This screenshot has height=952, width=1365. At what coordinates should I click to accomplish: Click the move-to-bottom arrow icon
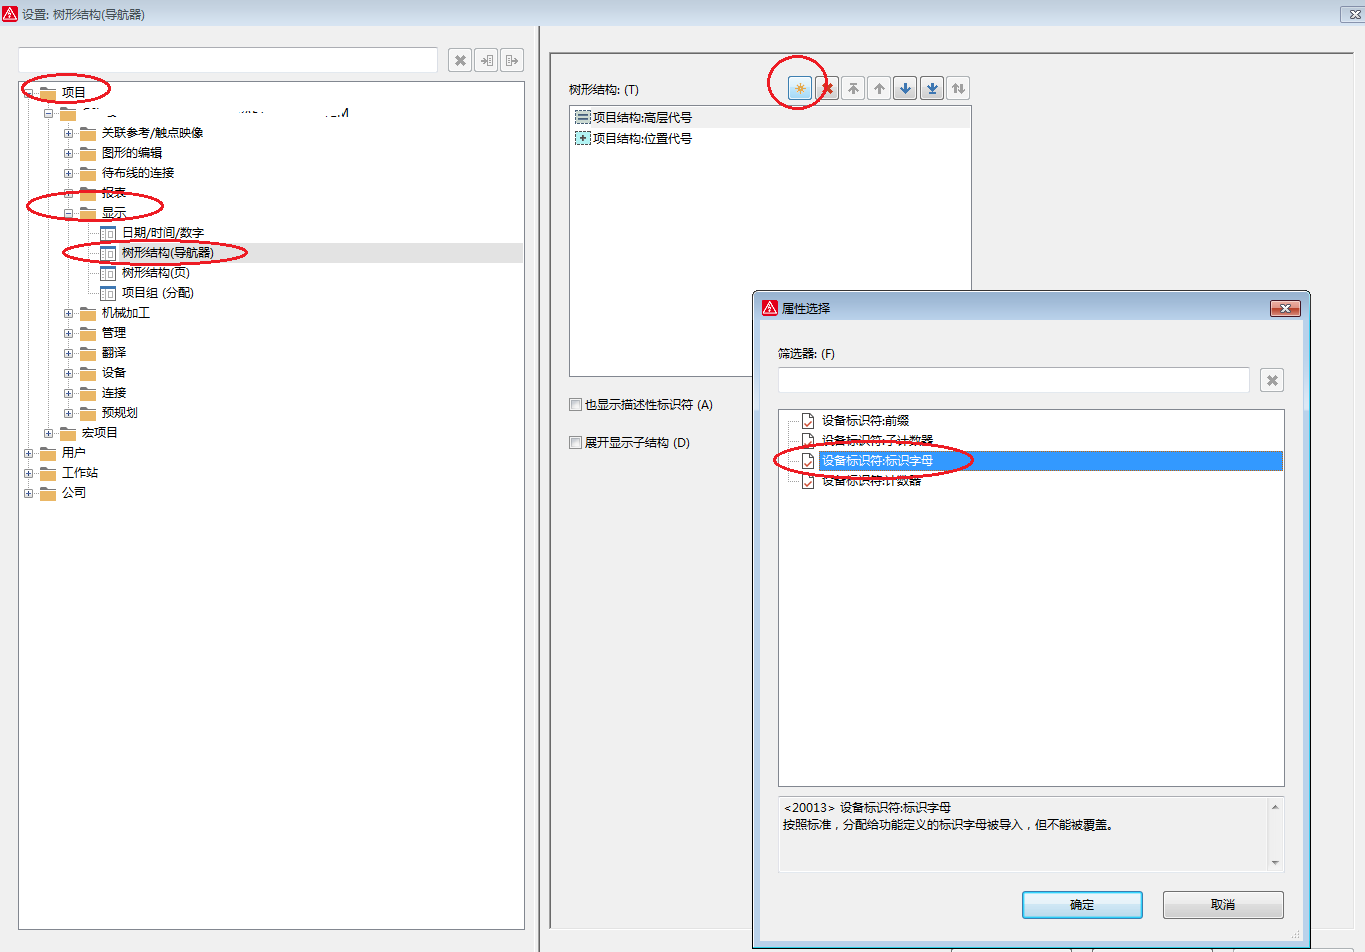tap(932, 88)
